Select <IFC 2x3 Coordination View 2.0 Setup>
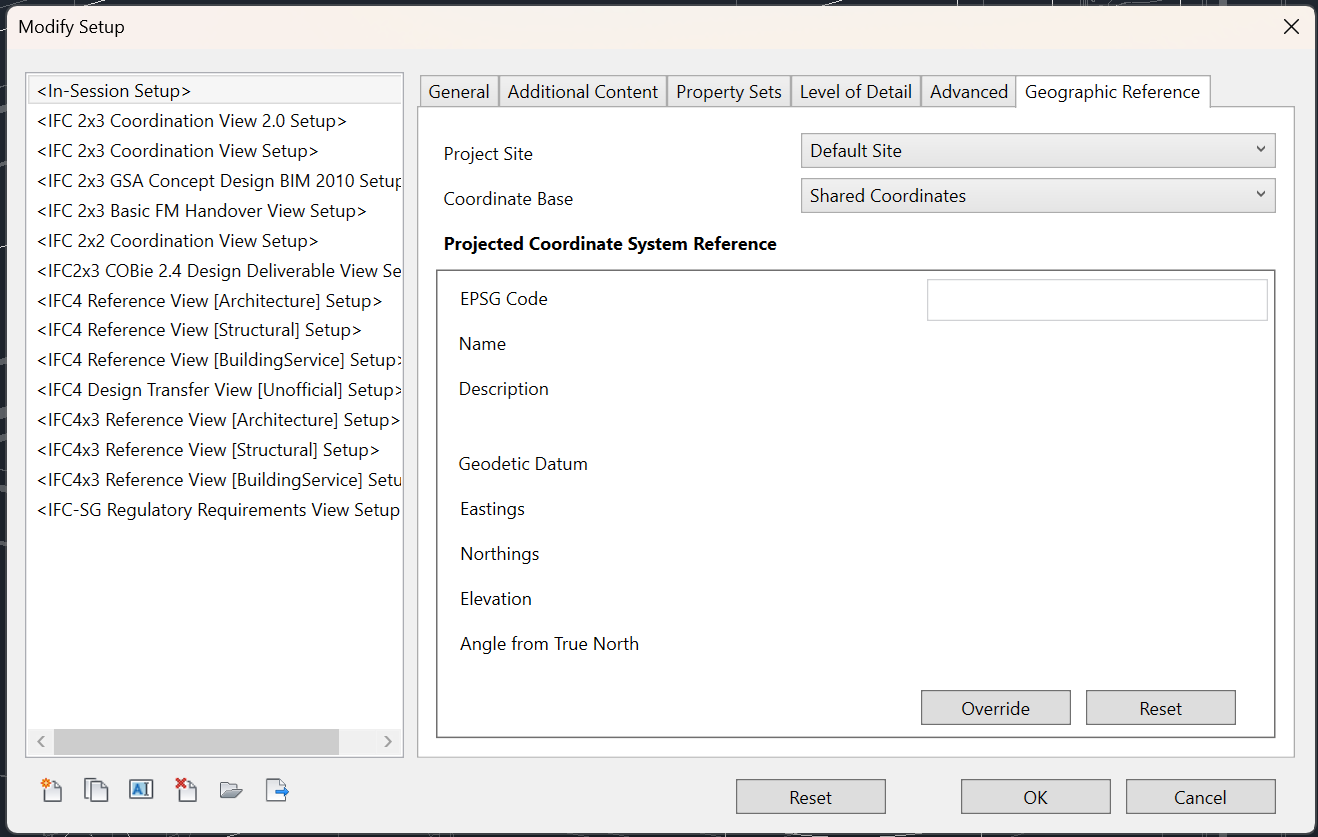The height and width of the screenshot is (837, 1318). tap(215, 121)
